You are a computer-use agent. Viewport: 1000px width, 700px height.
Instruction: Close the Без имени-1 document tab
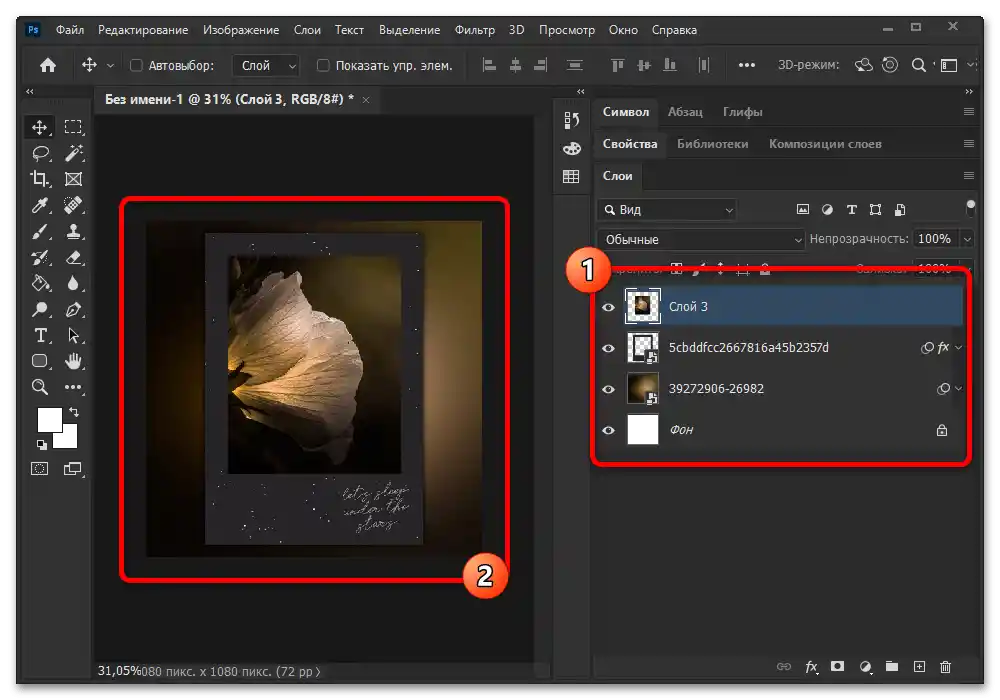click(x=365, y=99)
